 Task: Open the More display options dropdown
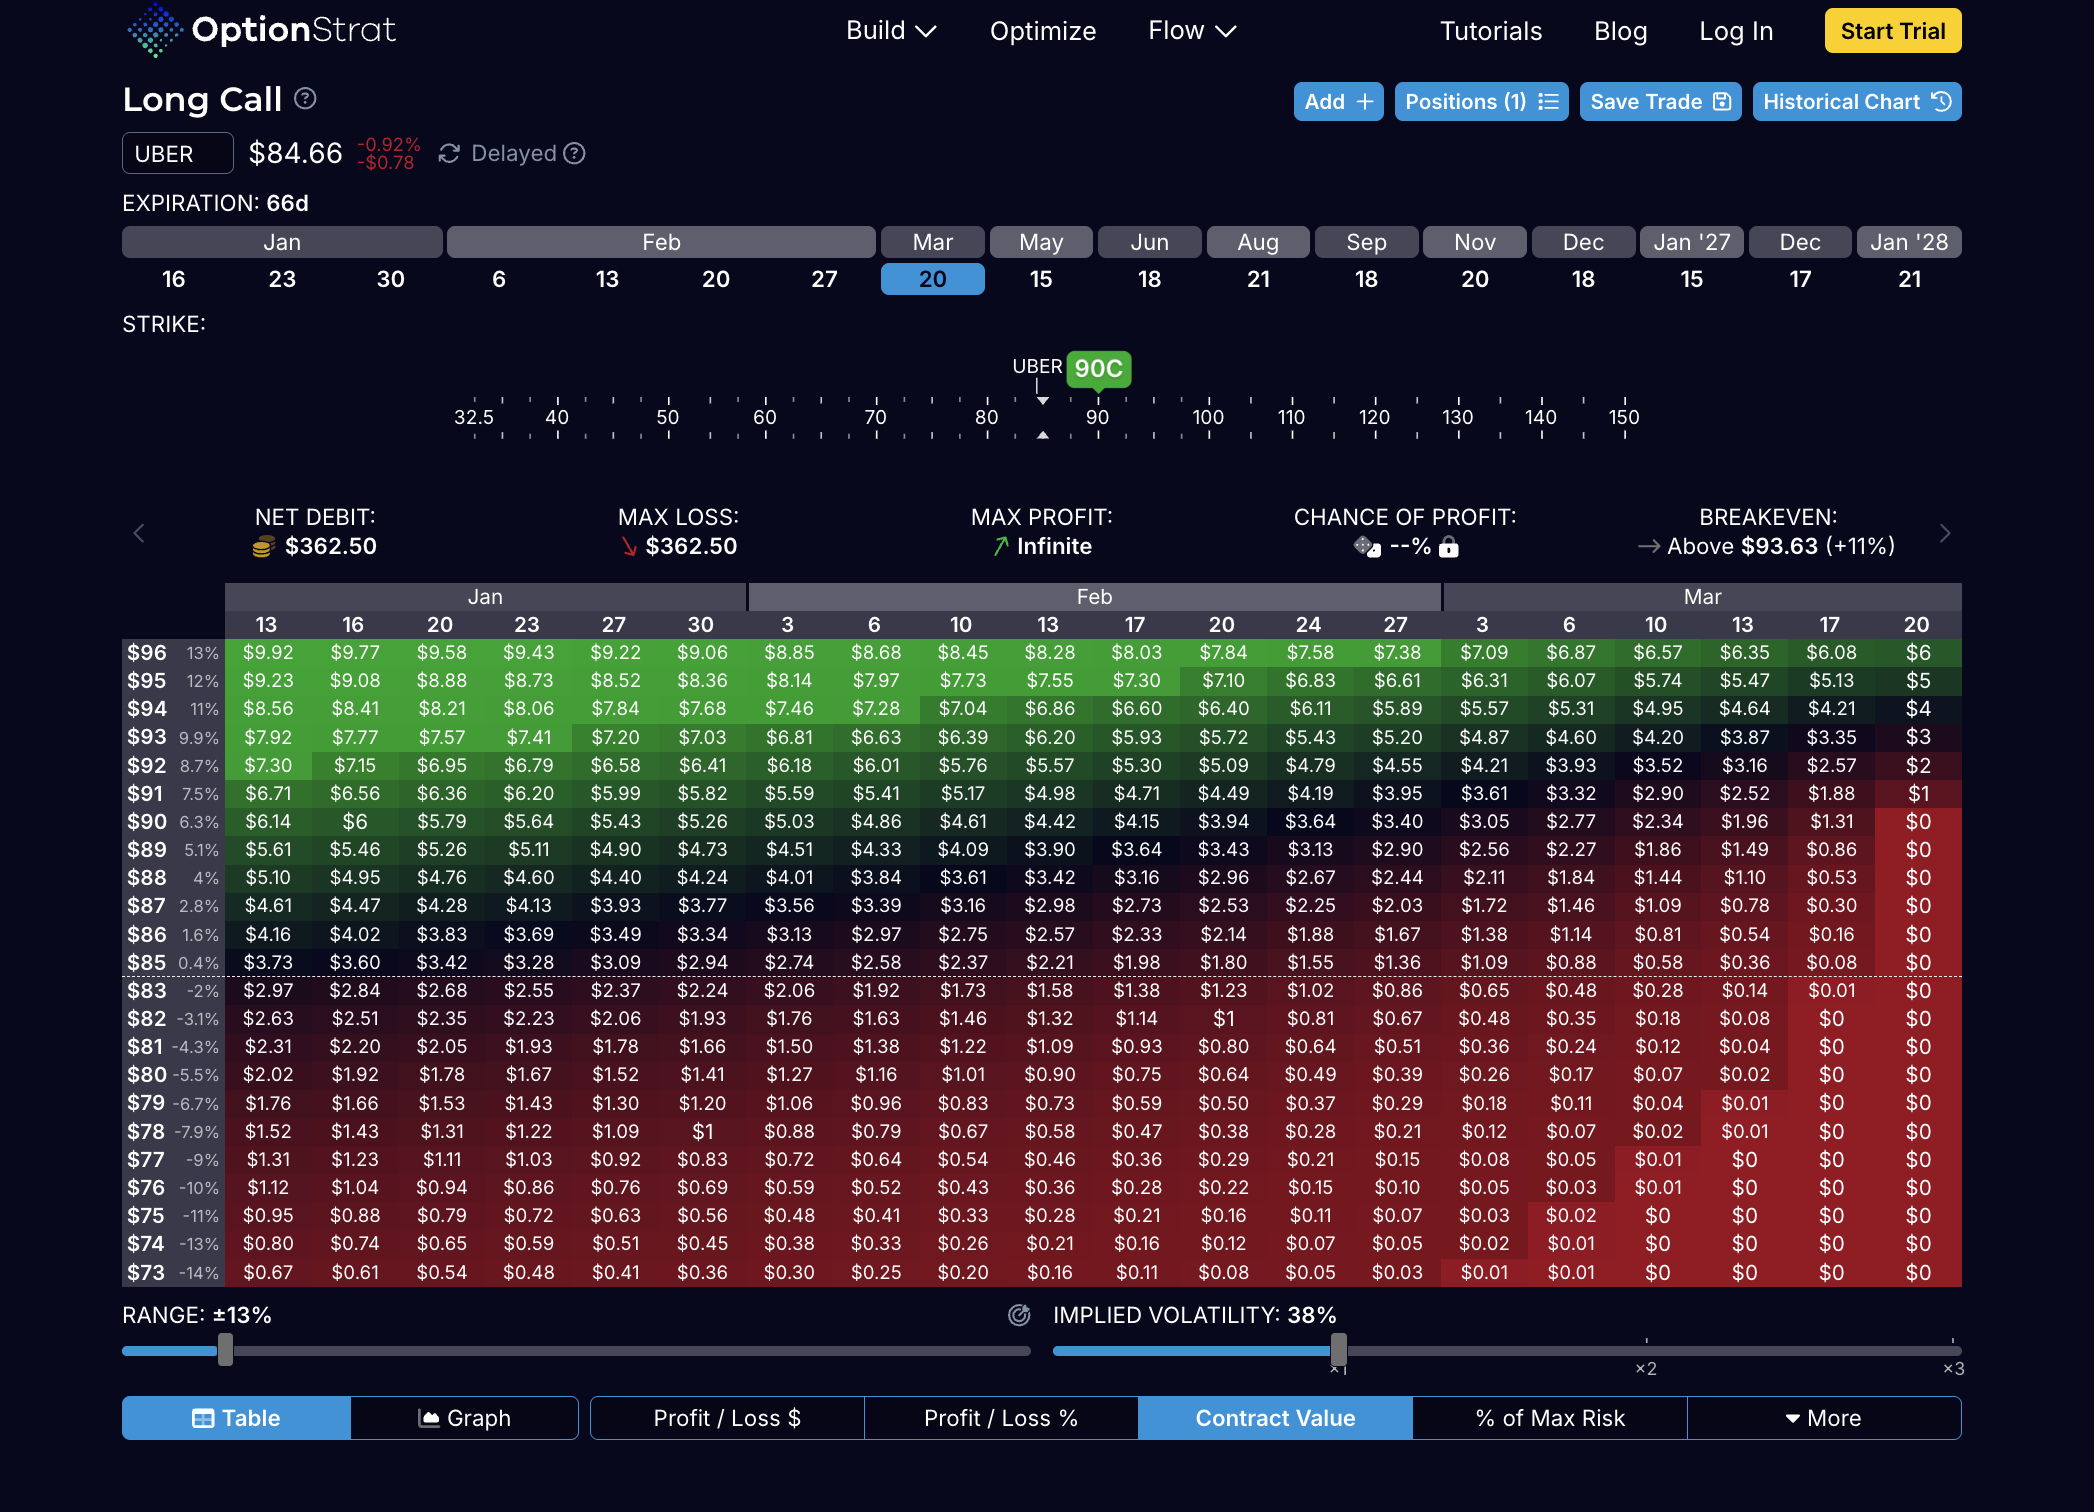1823,1418
